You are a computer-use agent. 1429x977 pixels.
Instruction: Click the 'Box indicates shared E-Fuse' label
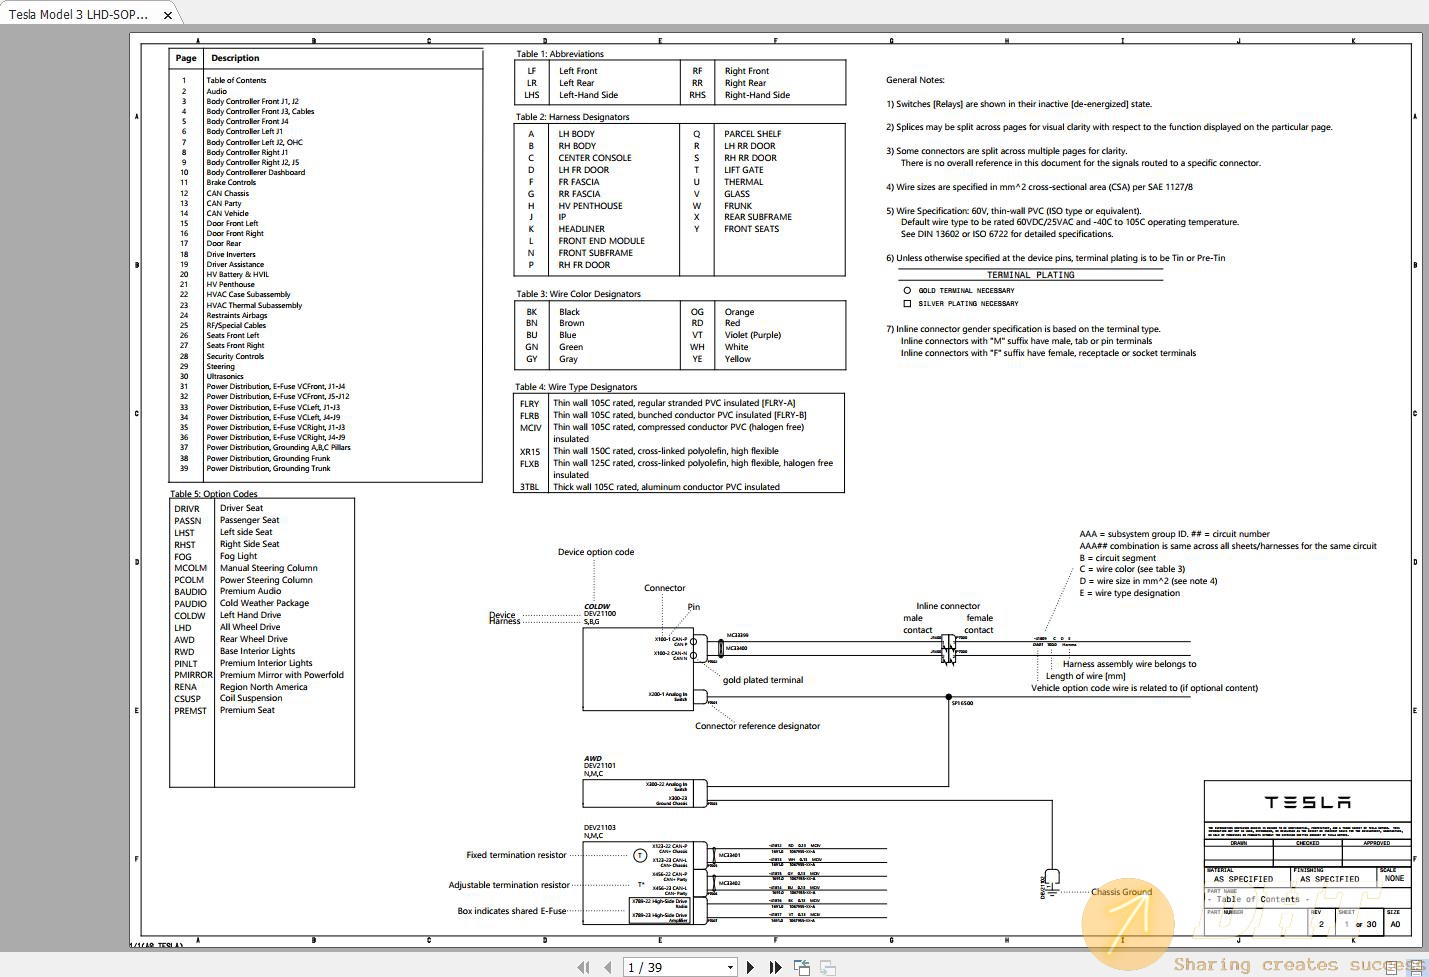[512, 911]
